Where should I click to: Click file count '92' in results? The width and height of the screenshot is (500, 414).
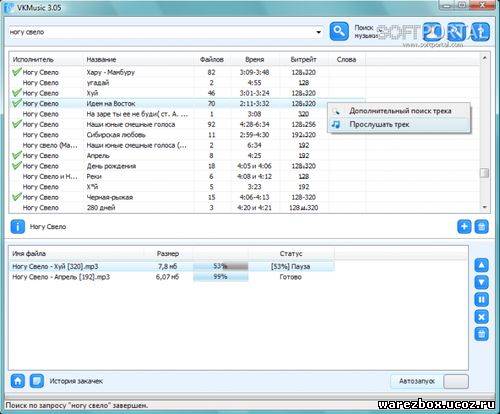[x=211, y=124]
